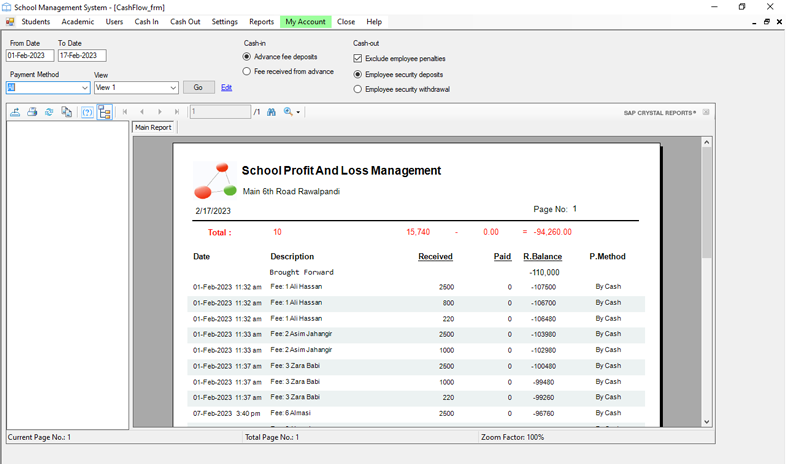The height and width of the screenshot is (464, 800).
Task: Click the Fee: 6 Almasi row description
Action: pos(290,413)
